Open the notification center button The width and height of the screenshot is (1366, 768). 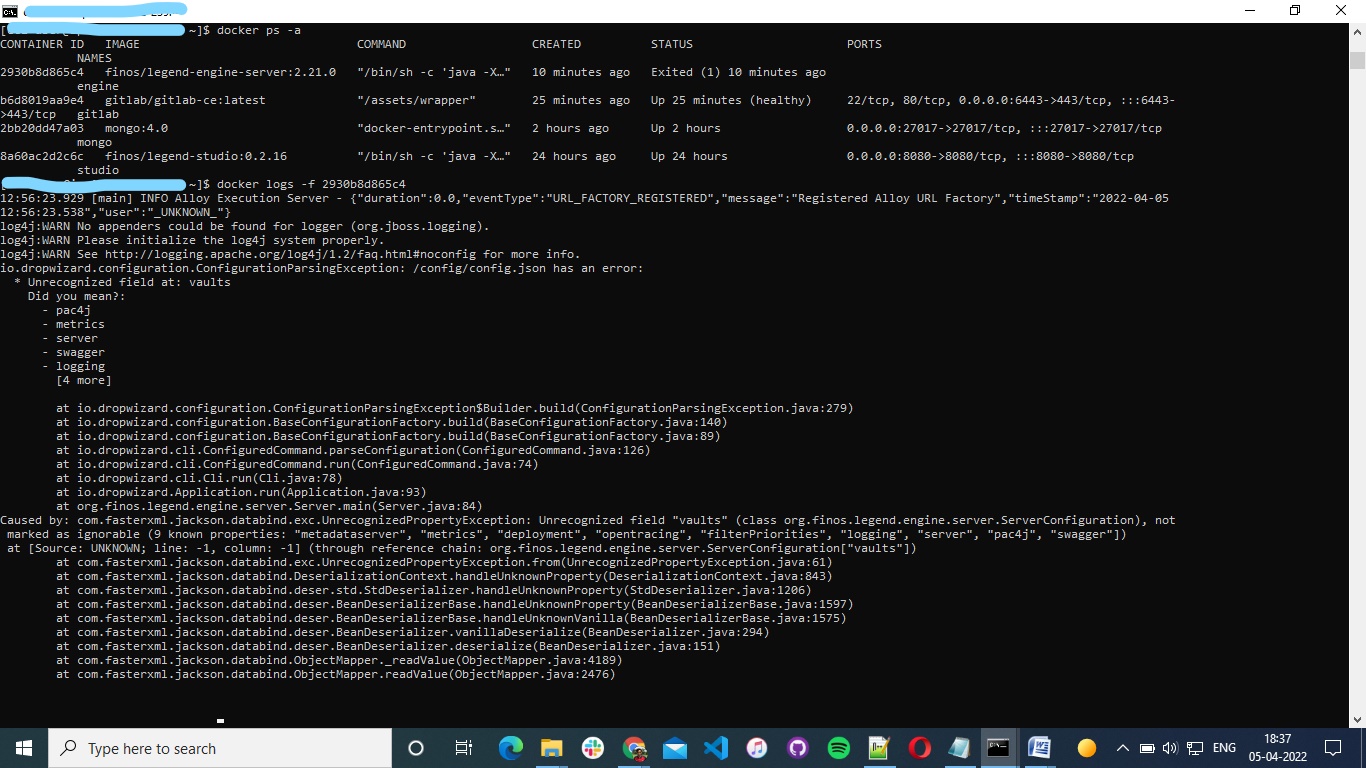(x=1332, y=747)
